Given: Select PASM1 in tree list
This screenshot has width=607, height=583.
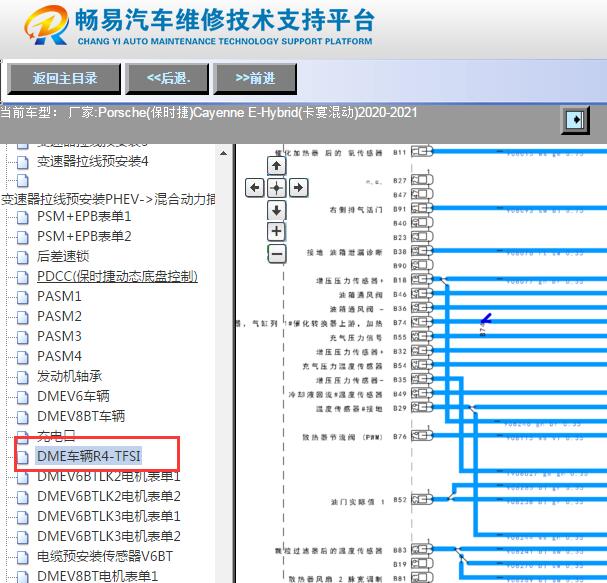Looking at the screenshot, I should (x=59, y=296).
